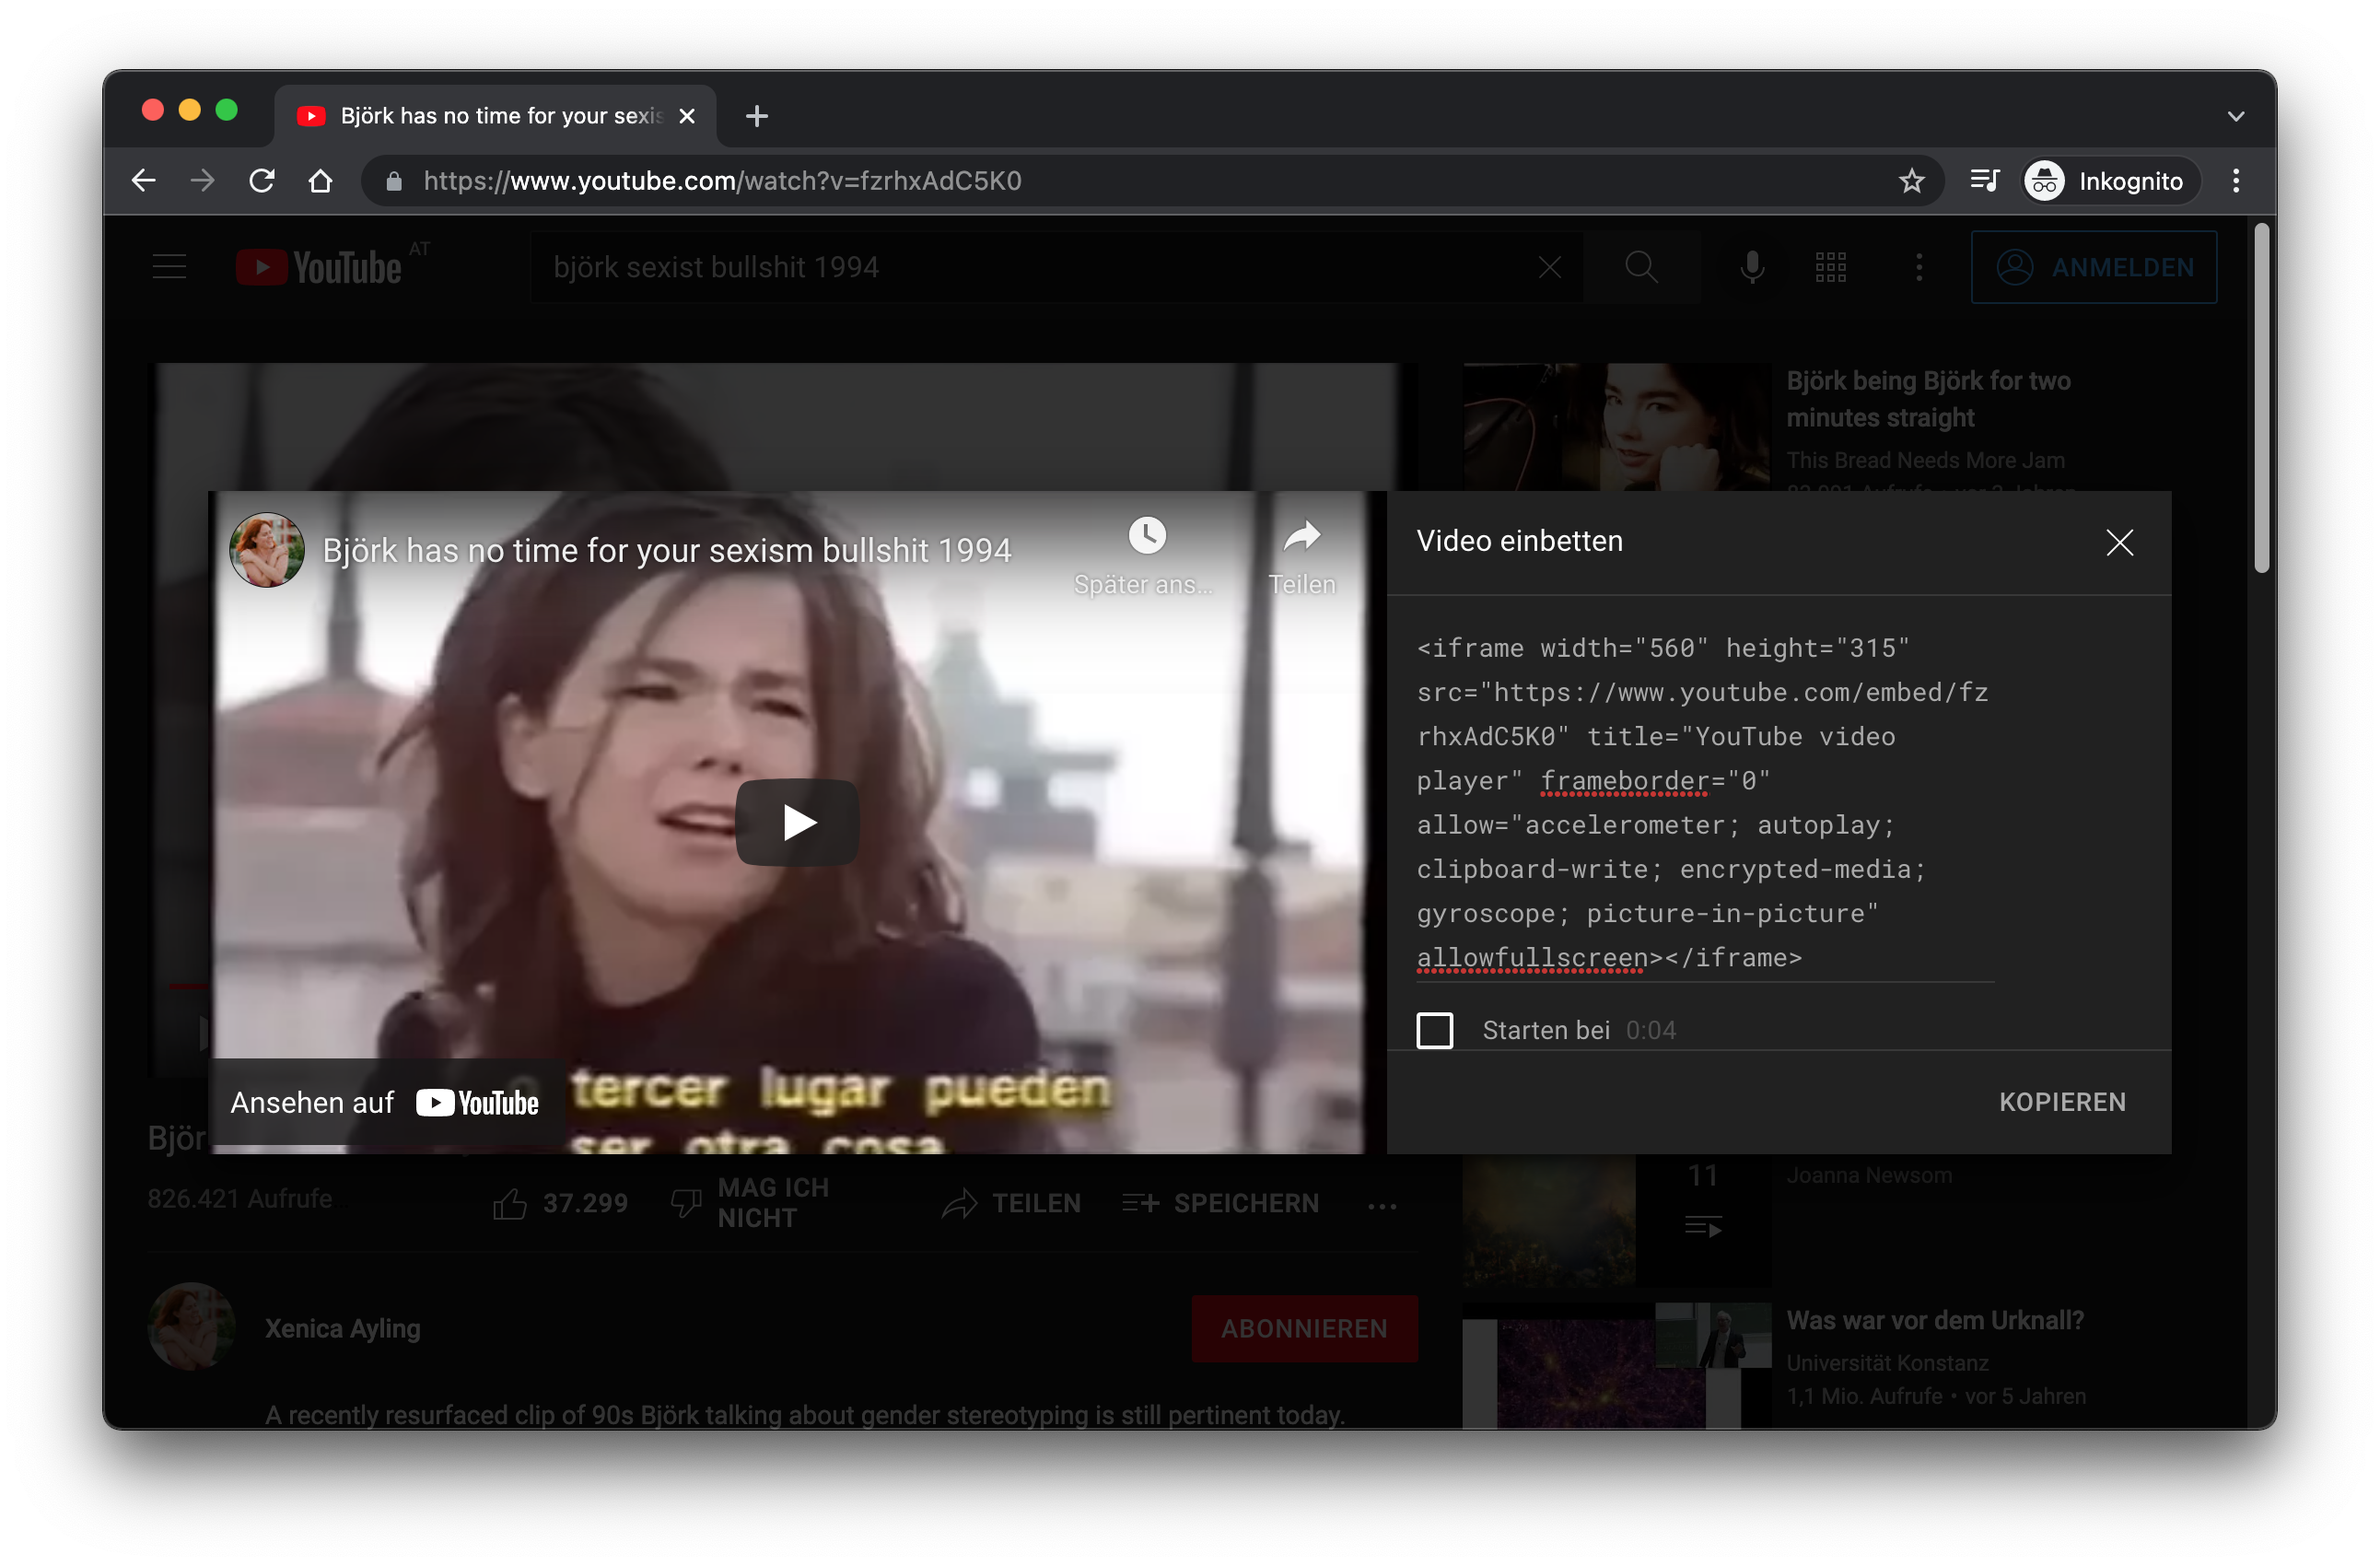Screen dimensions: 2380x1566
Task: Open more actions ellipsis below video
Action: click(x=1382, y=1205)
